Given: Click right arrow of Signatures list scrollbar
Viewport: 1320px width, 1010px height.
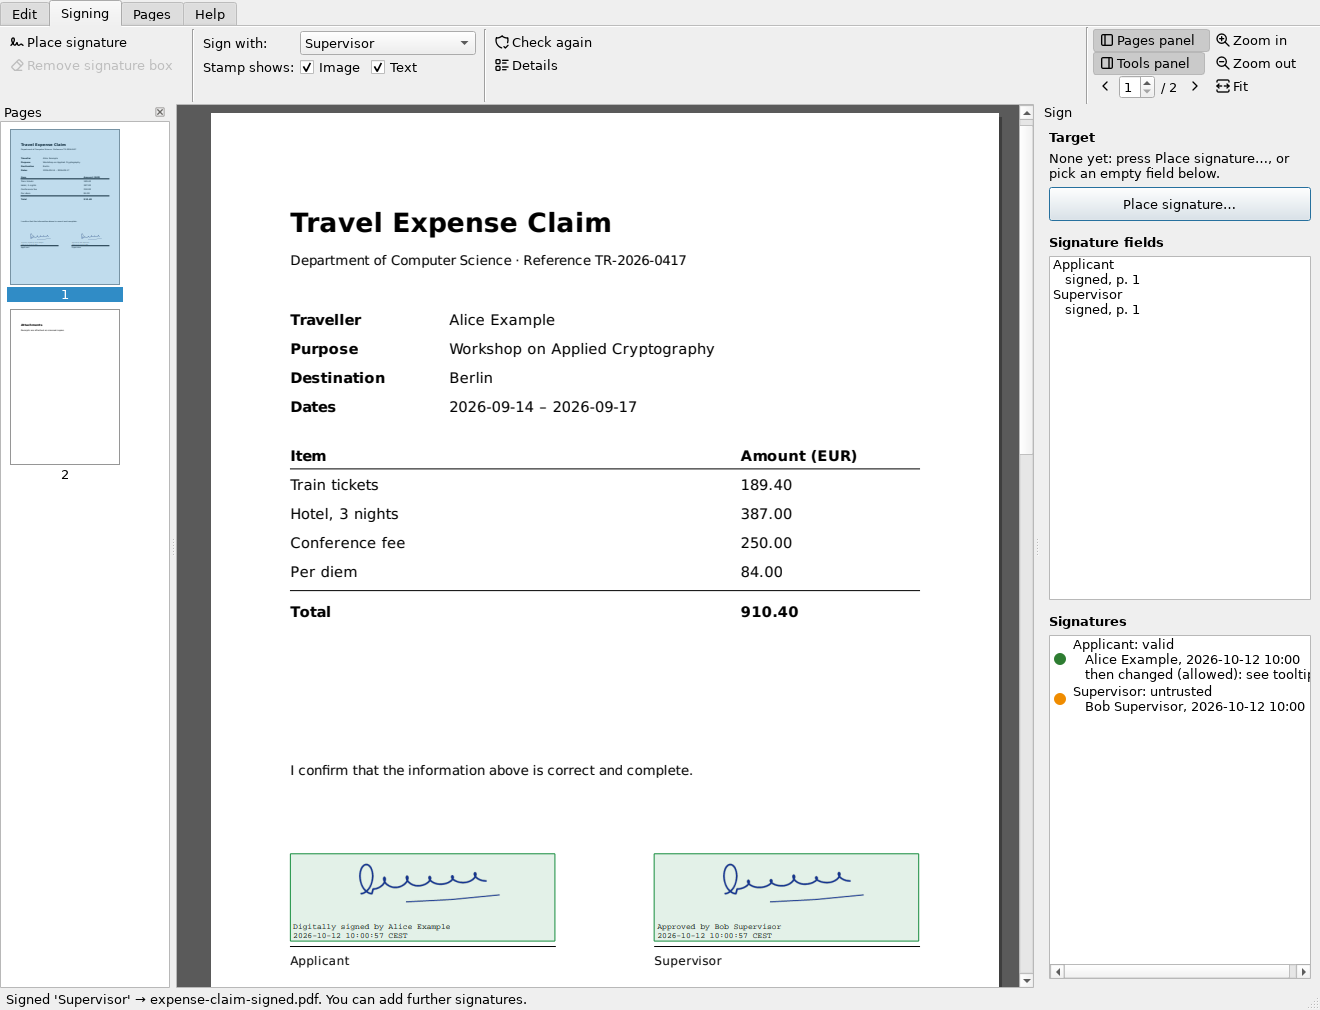Looking at the screenshot, I should pos(1303,971).
